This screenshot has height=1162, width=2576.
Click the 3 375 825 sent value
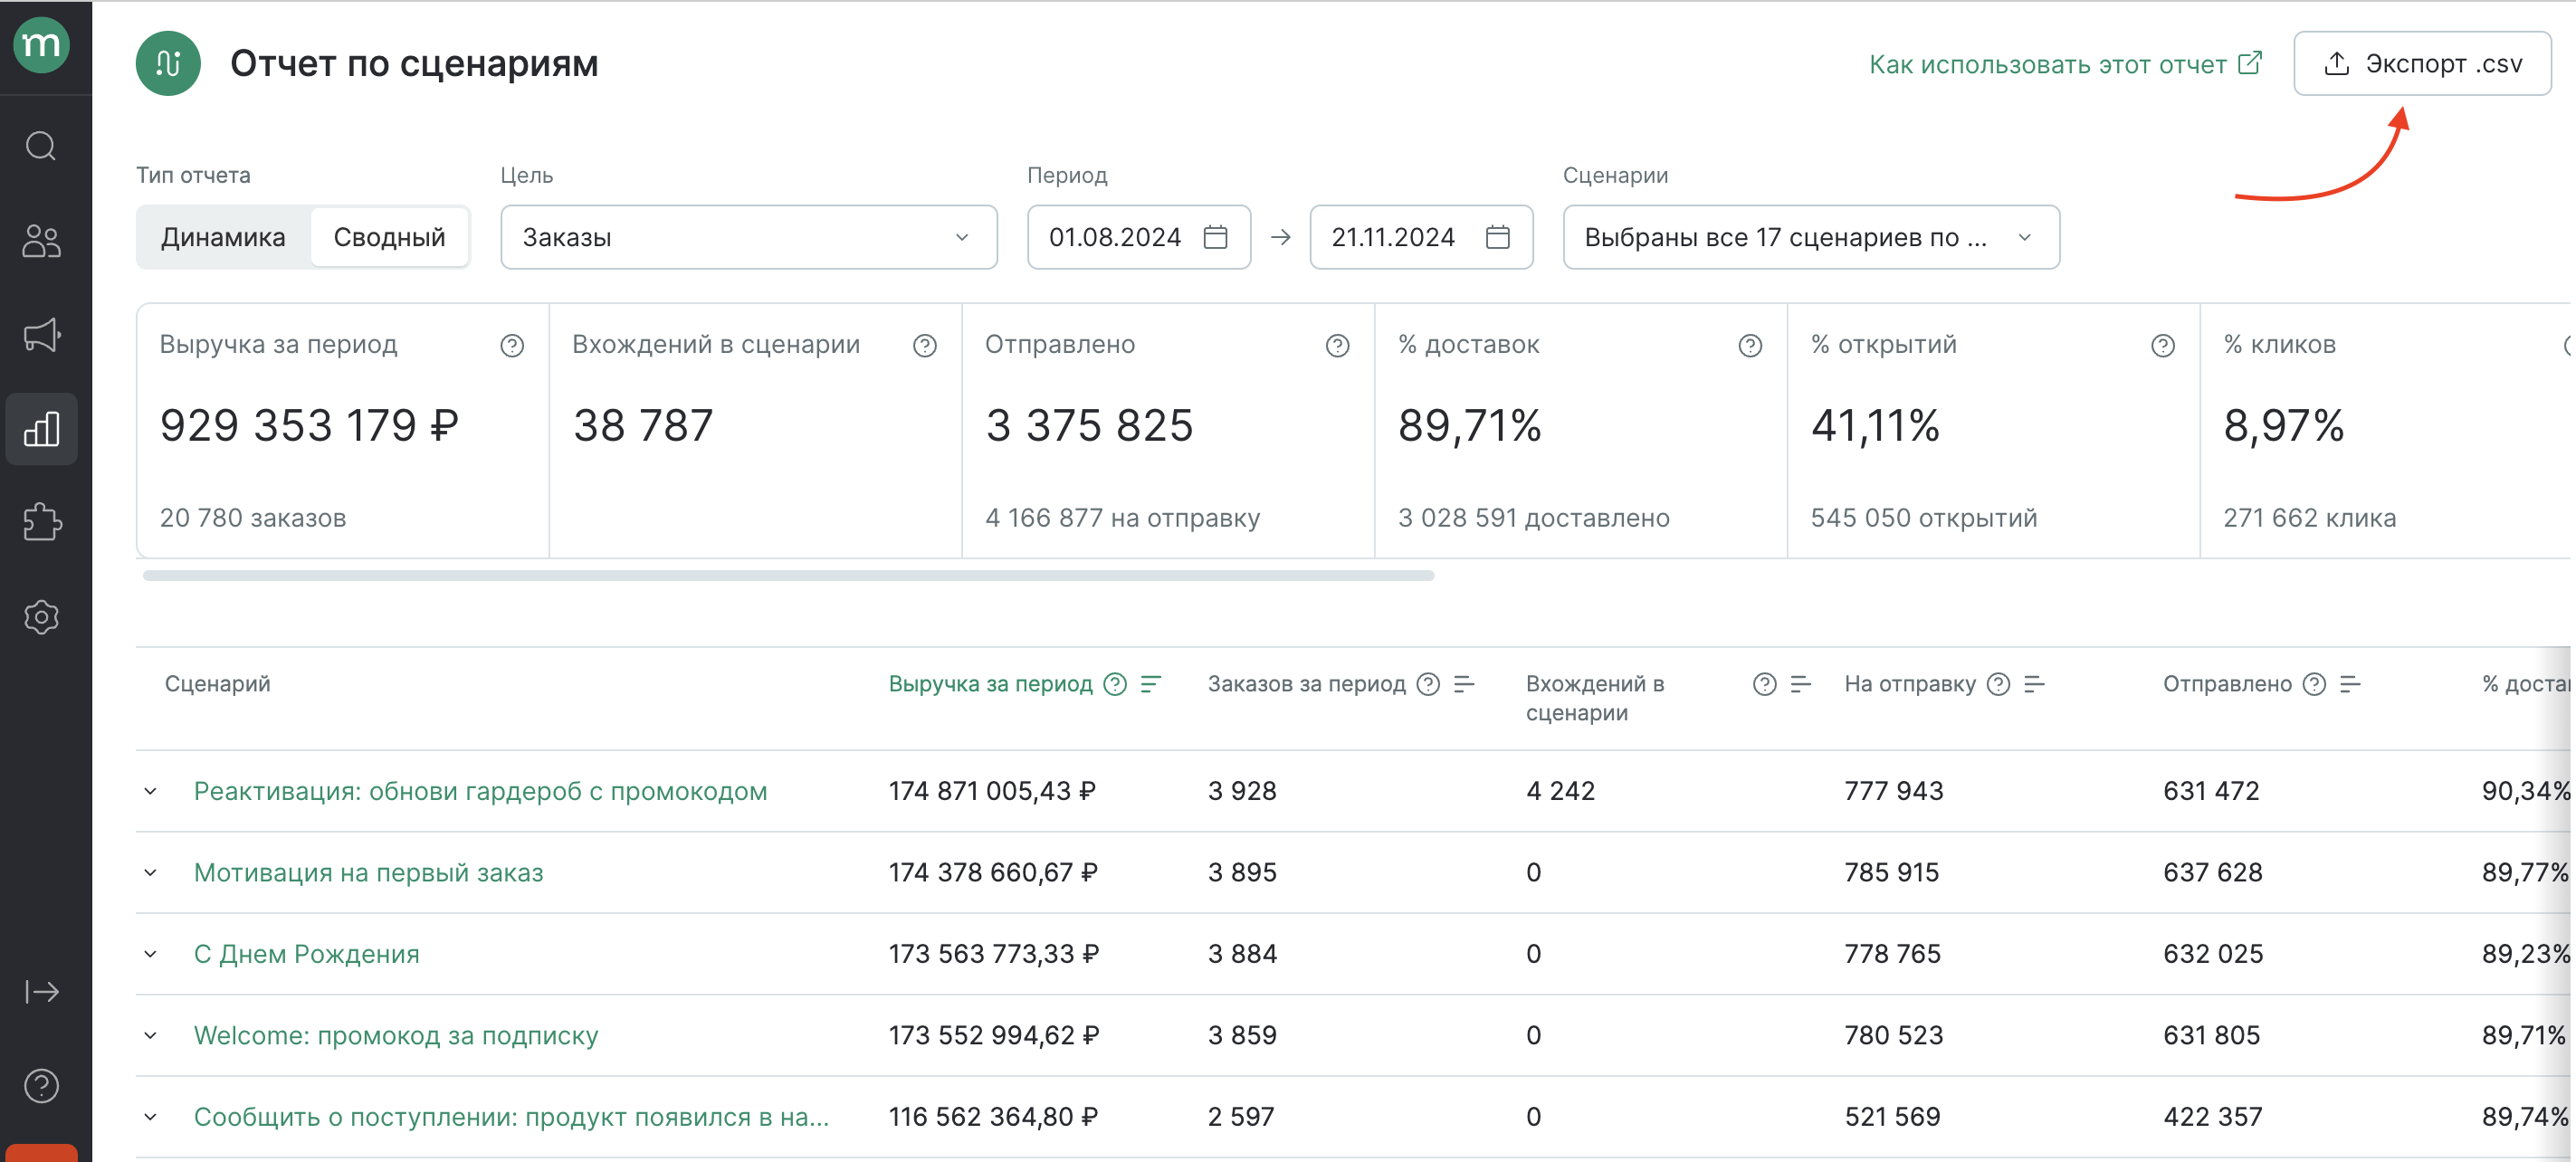pos(1089,427)
